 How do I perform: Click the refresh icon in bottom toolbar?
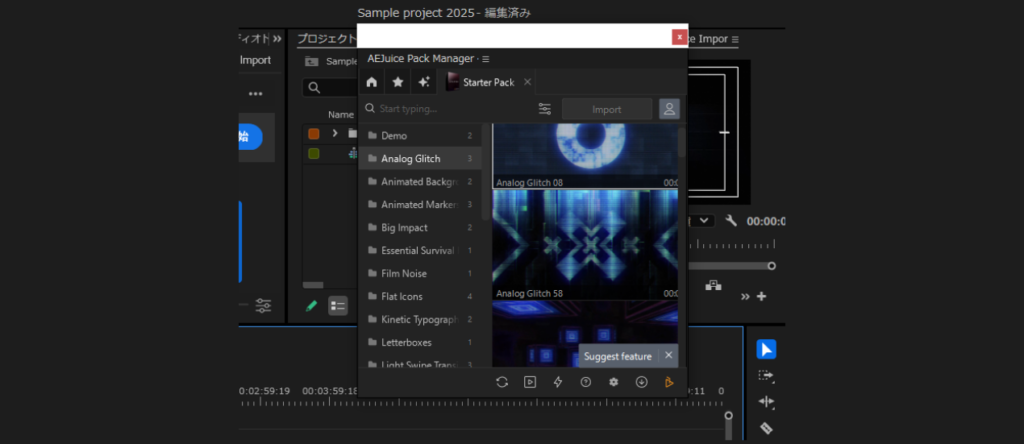point(502,381)
